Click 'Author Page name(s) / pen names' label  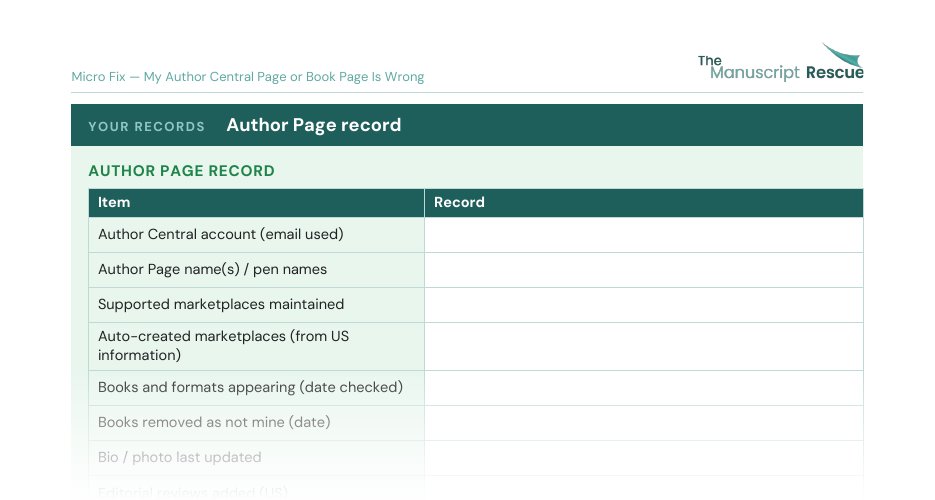[212, 269]
